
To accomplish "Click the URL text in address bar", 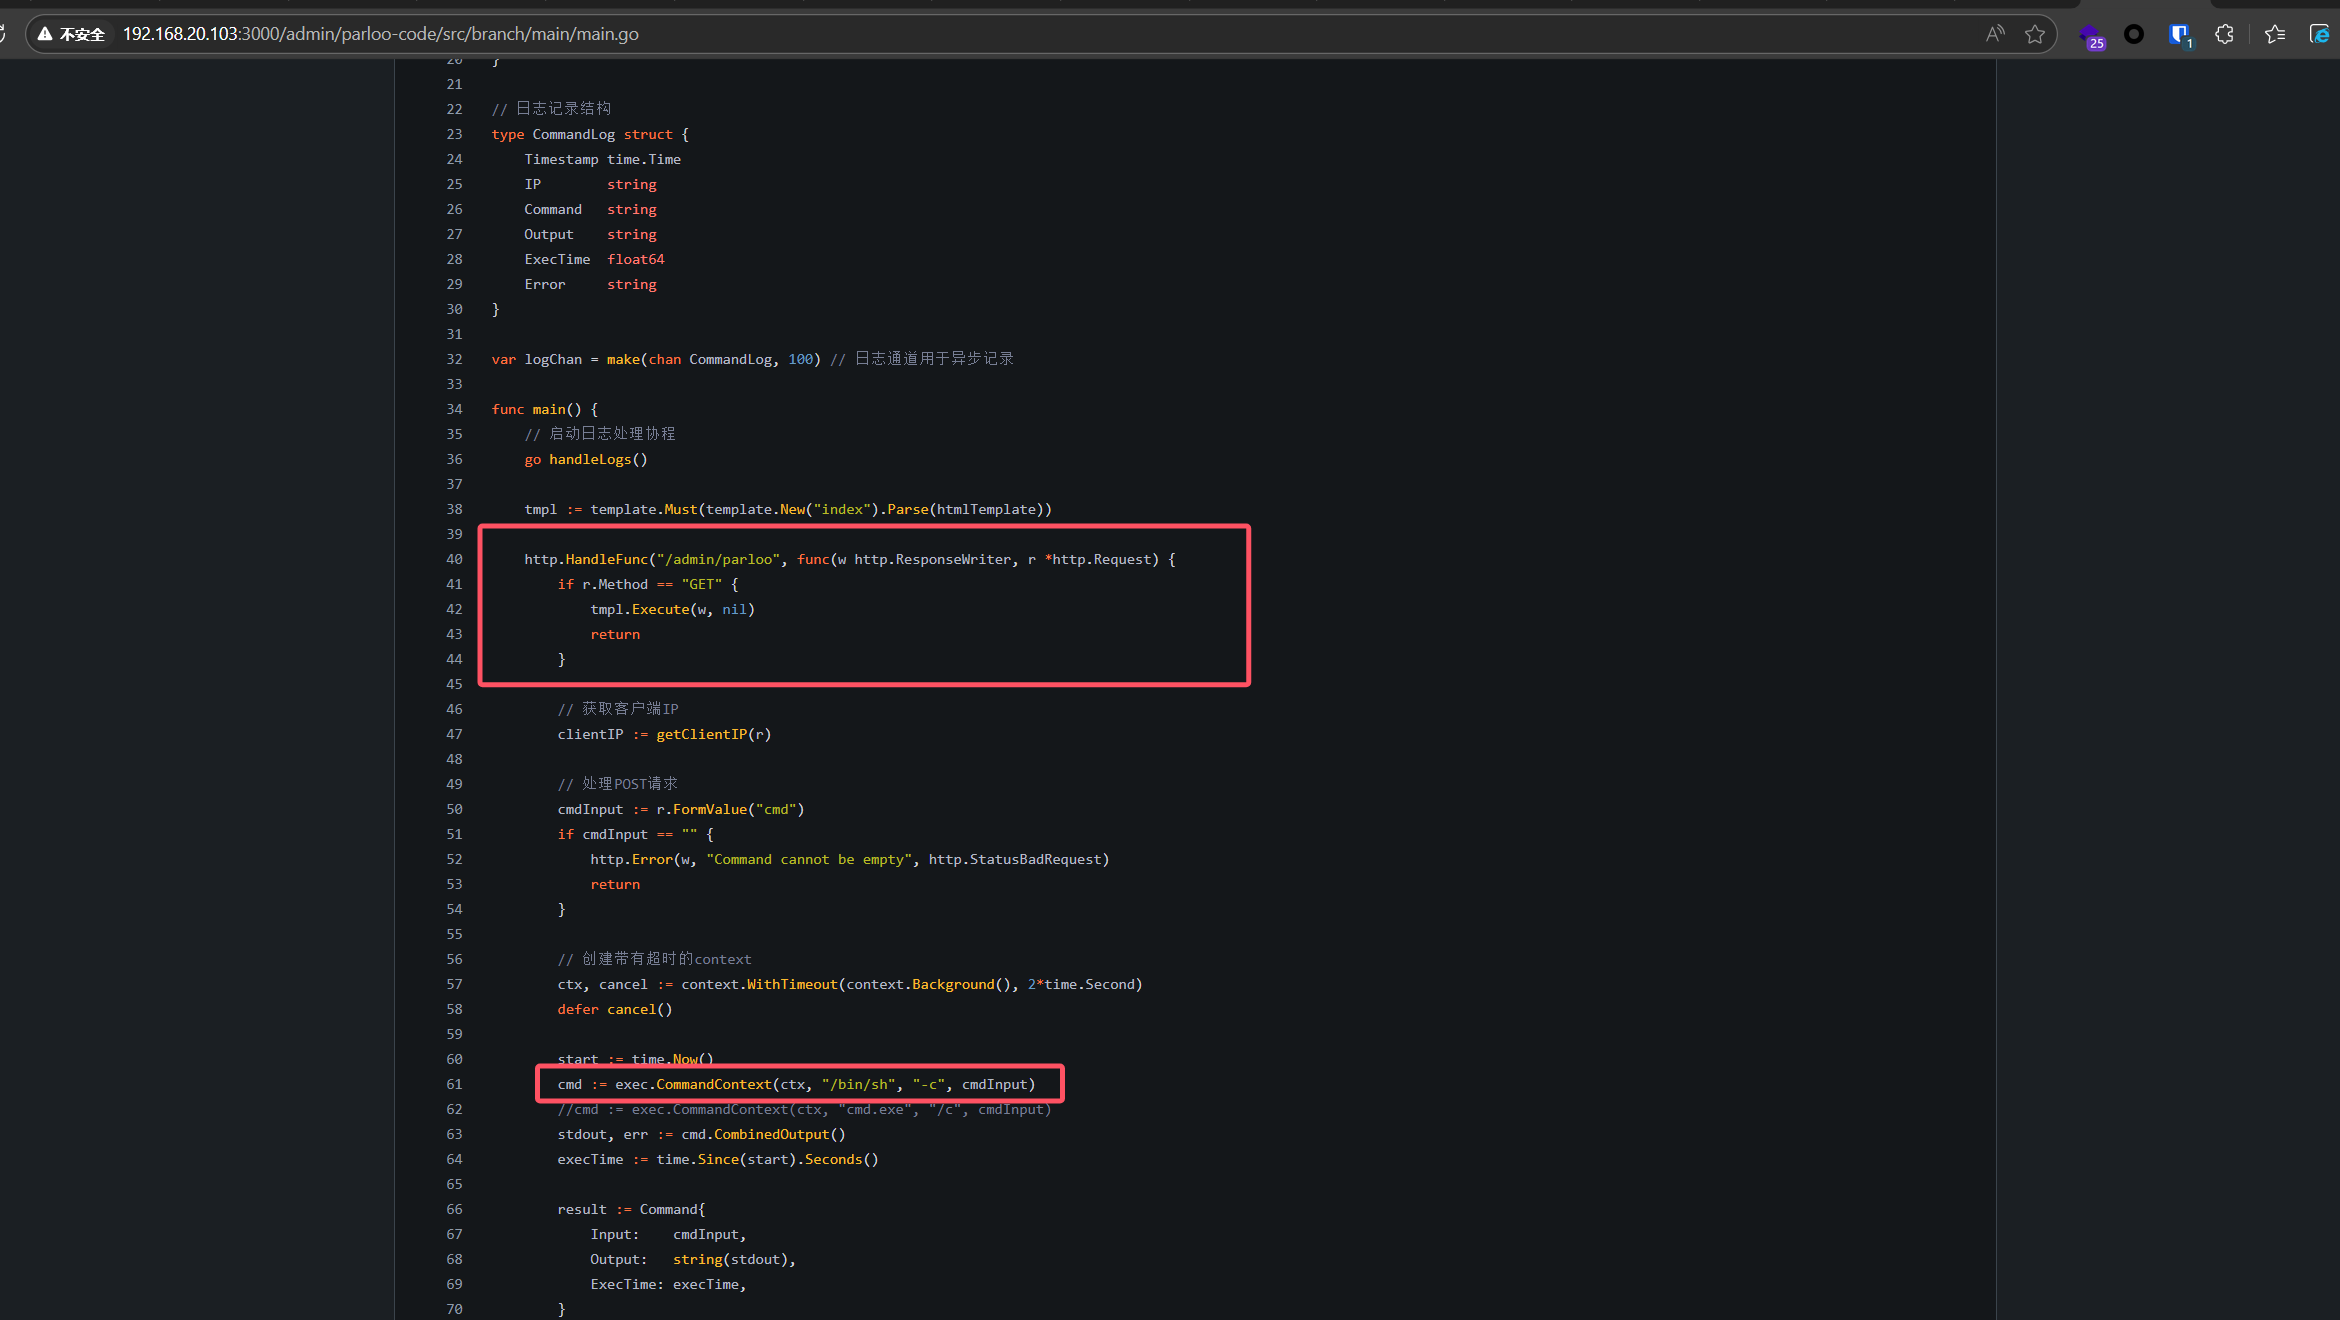I will click(380, 34).
